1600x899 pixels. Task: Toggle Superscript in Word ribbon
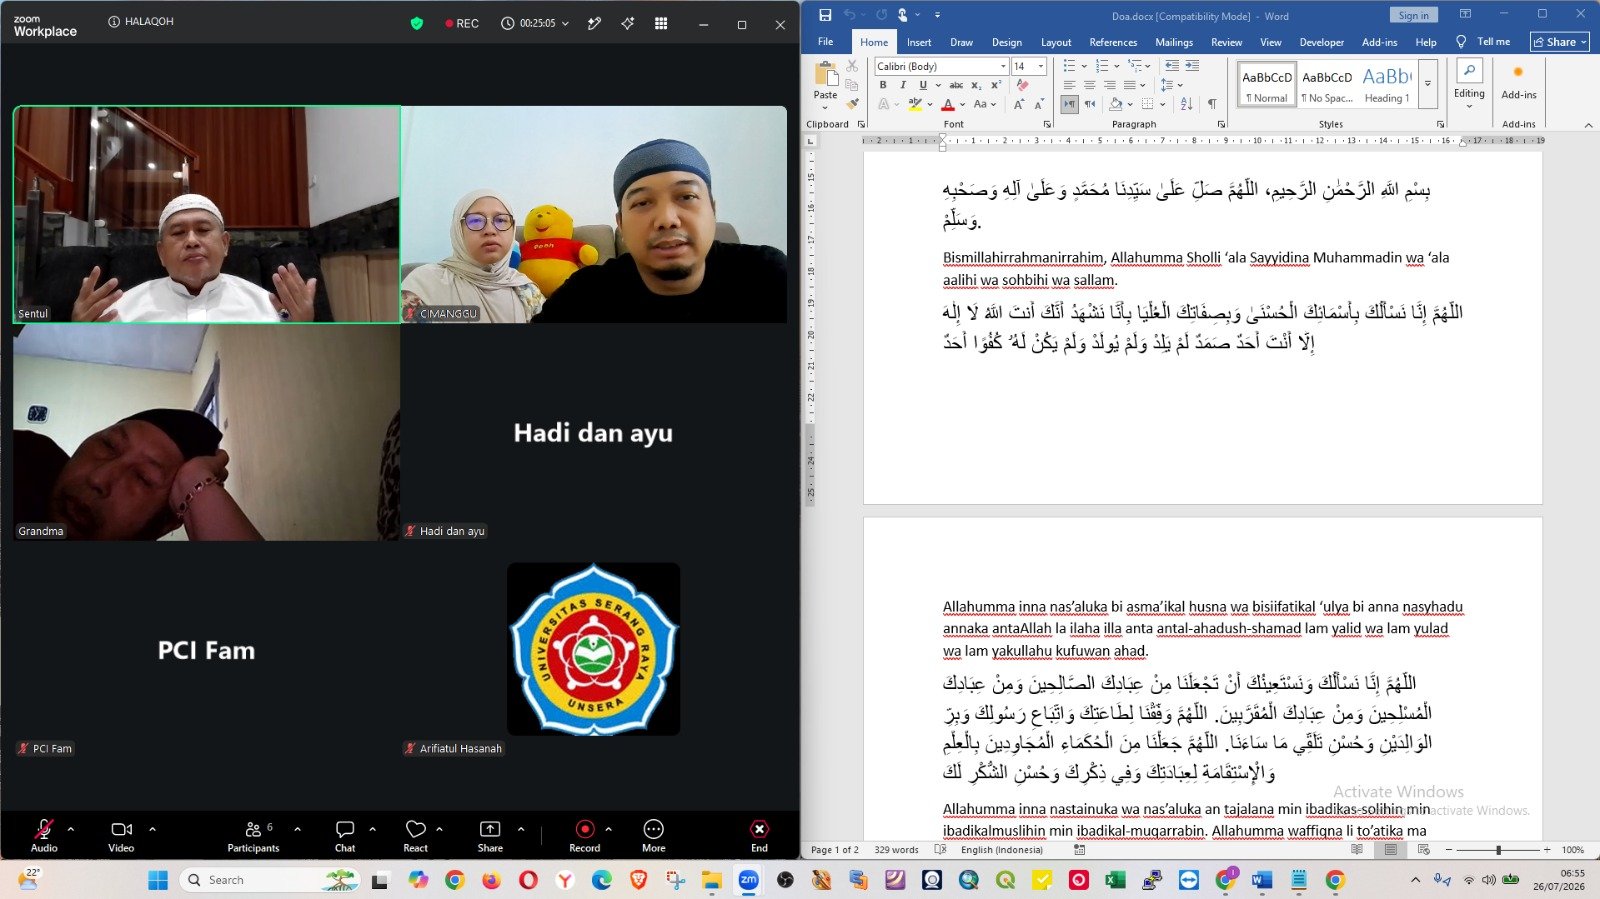pos(996,85)
